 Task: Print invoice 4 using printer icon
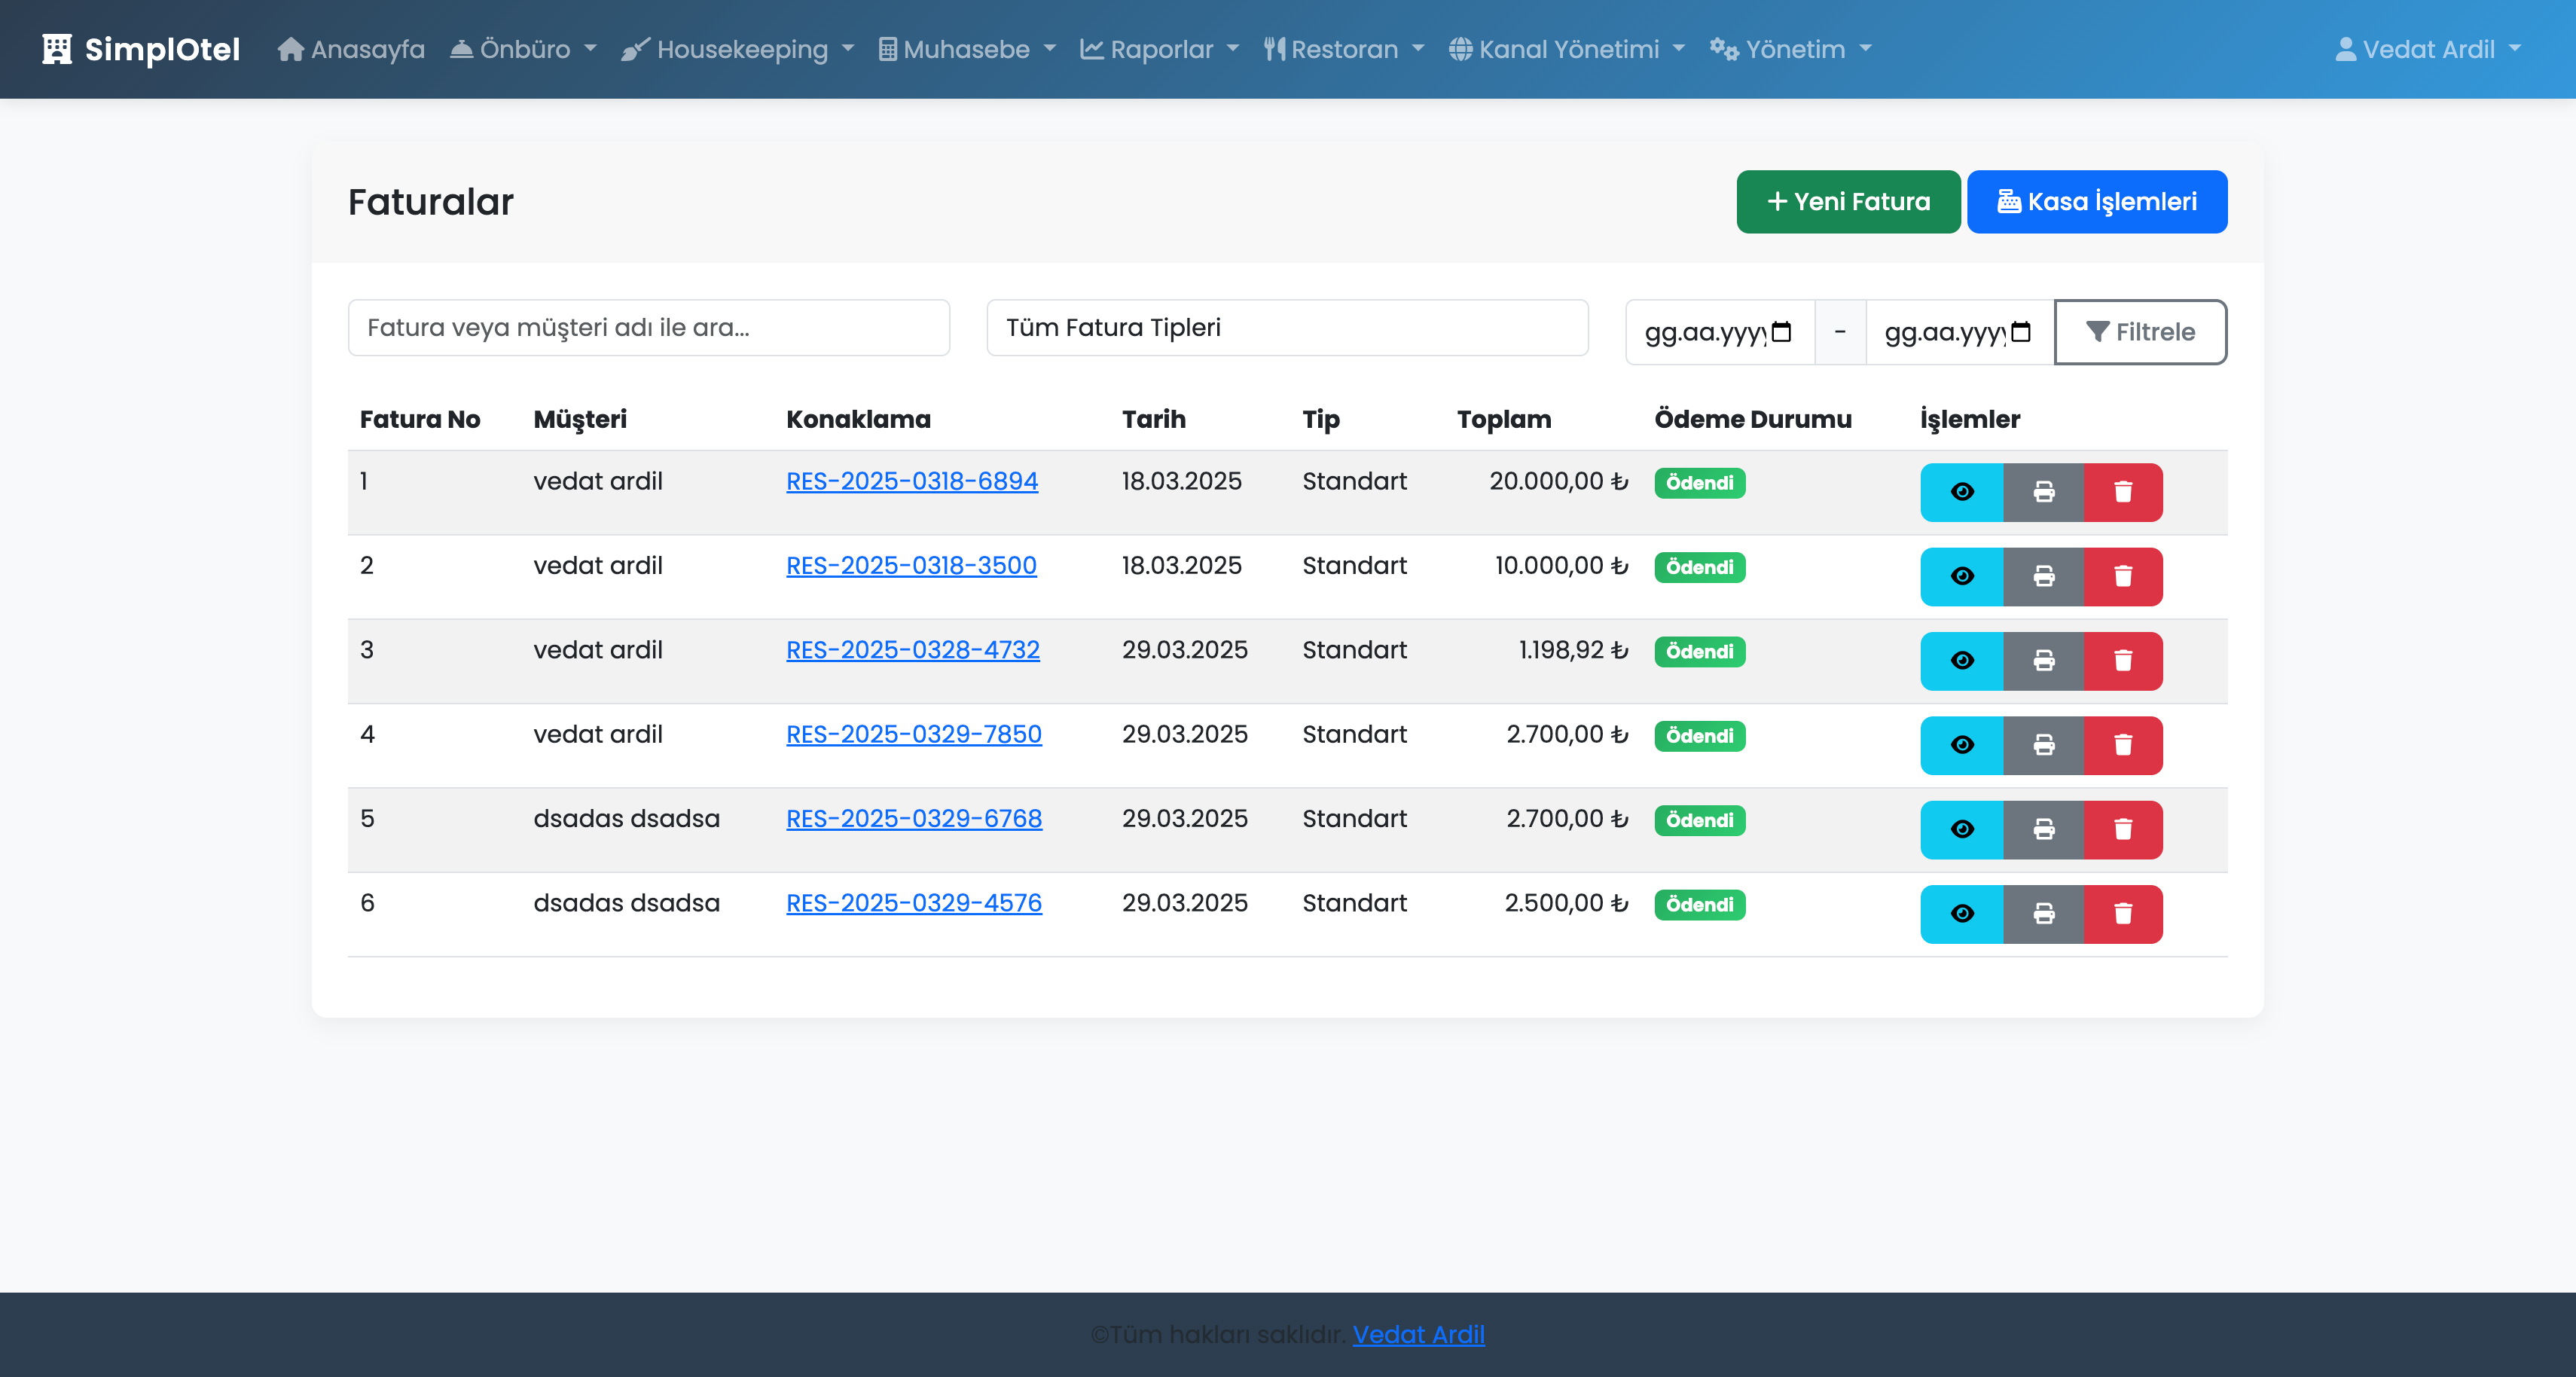pyautogui.click(x=2043, y=745)
